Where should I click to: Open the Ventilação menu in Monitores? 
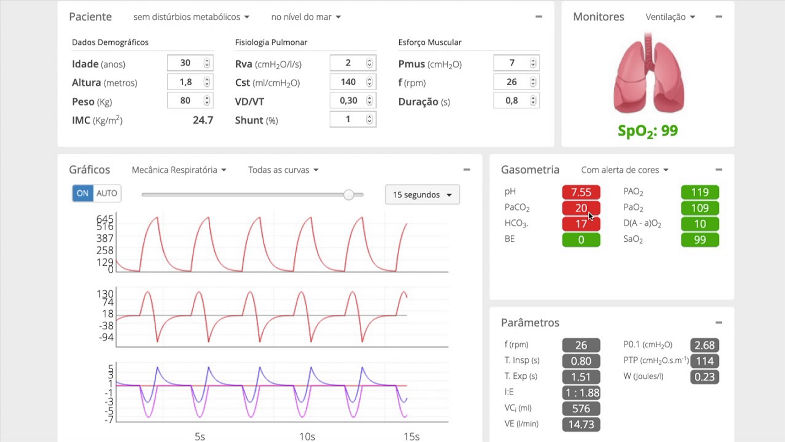(670, 17)
